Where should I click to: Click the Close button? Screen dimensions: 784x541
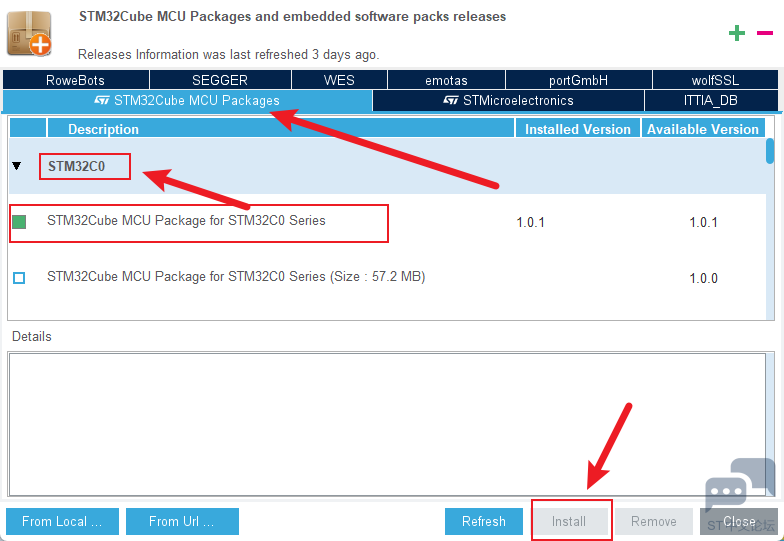738,522
